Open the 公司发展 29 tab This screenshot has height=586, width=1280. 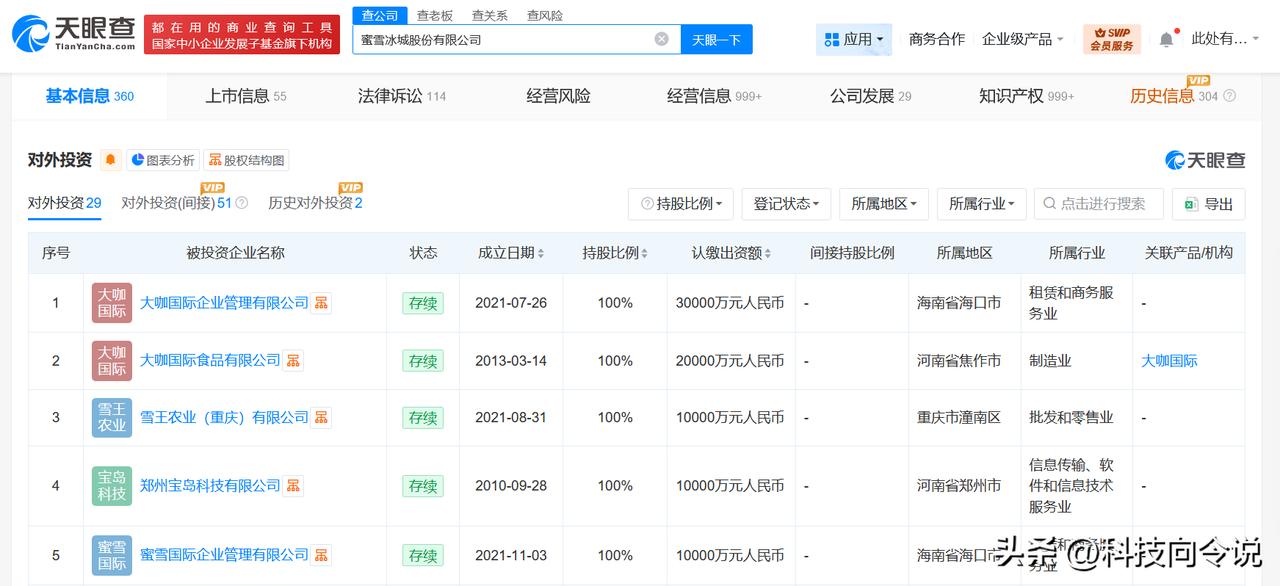tap(870, 96)
